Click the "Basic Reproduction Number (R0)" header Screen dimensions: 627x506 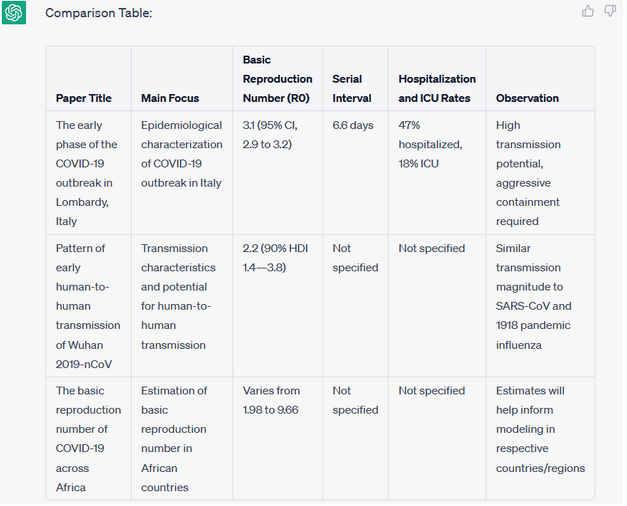(x=277, y=79)
